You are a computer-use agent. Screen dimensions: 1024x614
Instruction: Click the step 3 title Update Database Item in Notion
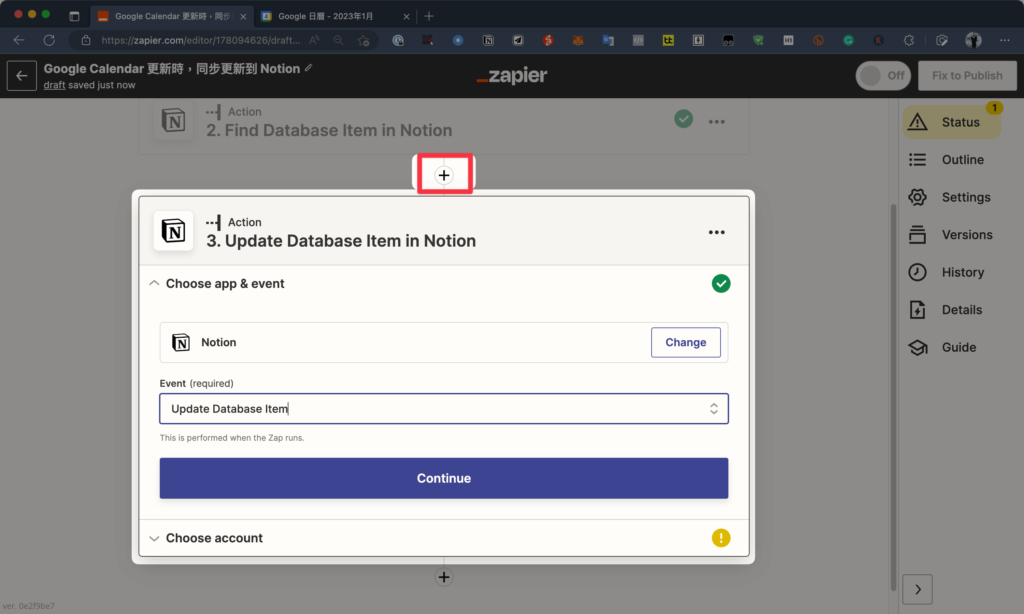[x=341, y=241]
